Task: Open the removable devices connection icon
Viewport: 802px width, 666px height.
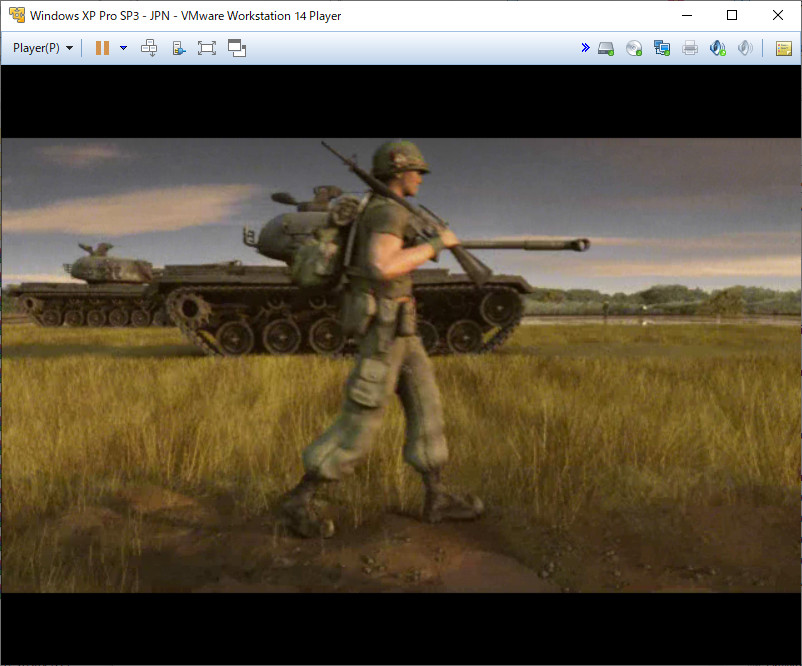Action: click(179, 48)
